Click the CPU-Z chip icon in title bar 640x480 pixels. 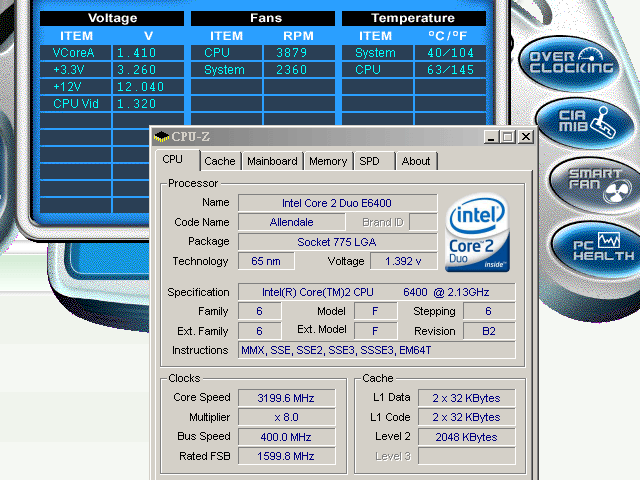(161, 137)
